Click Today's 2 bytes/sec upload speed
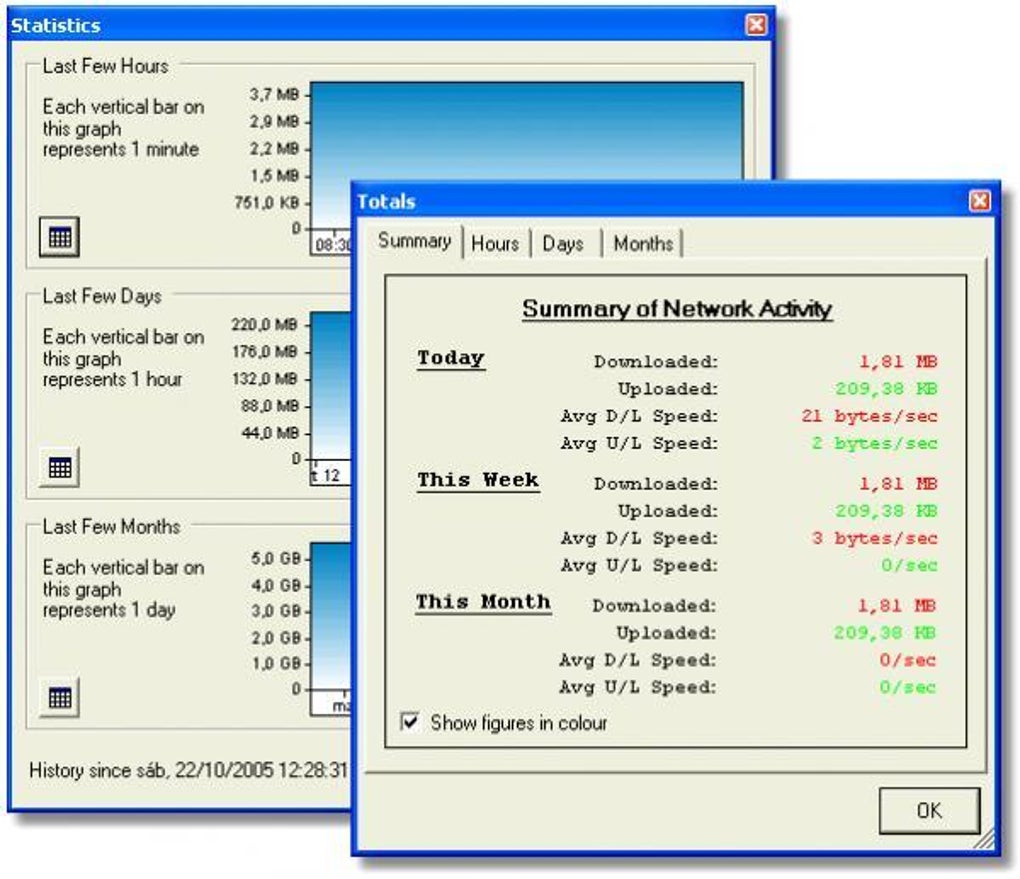 pyautogui.click(x=874, y=443)
